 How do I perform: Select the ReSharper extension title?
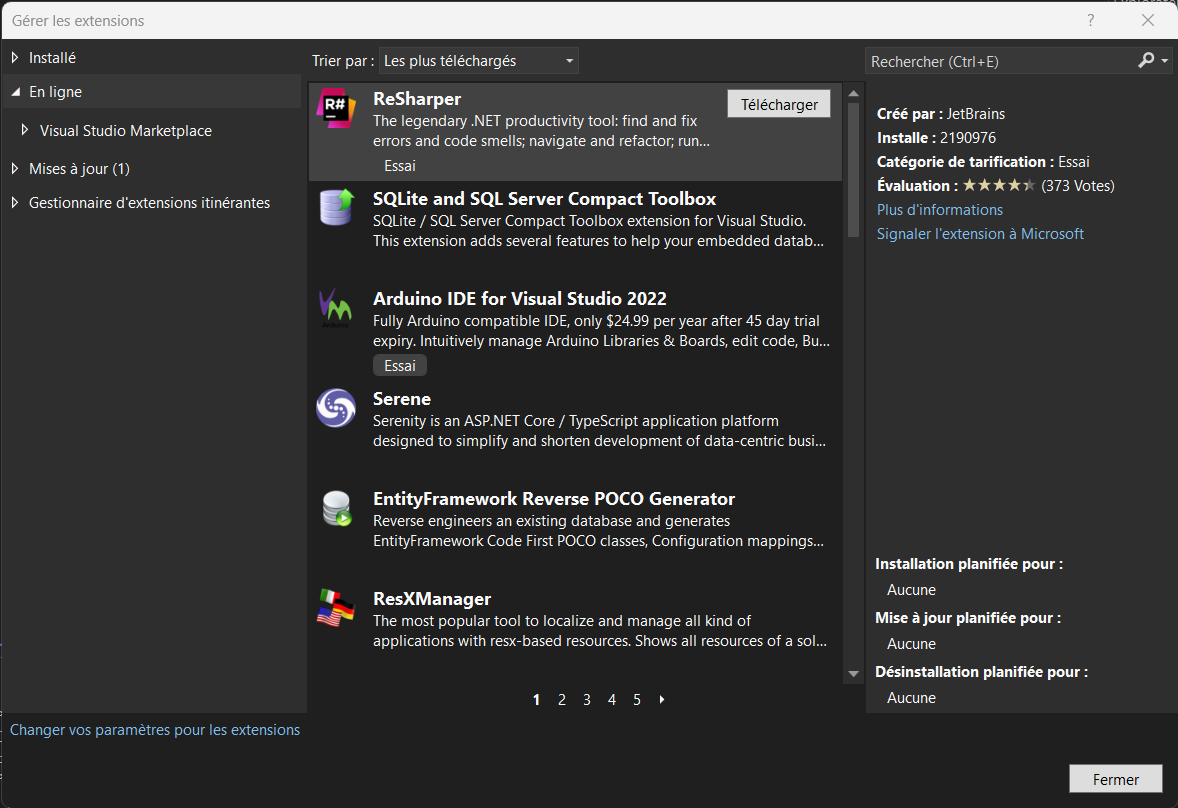tap(417, 99)
